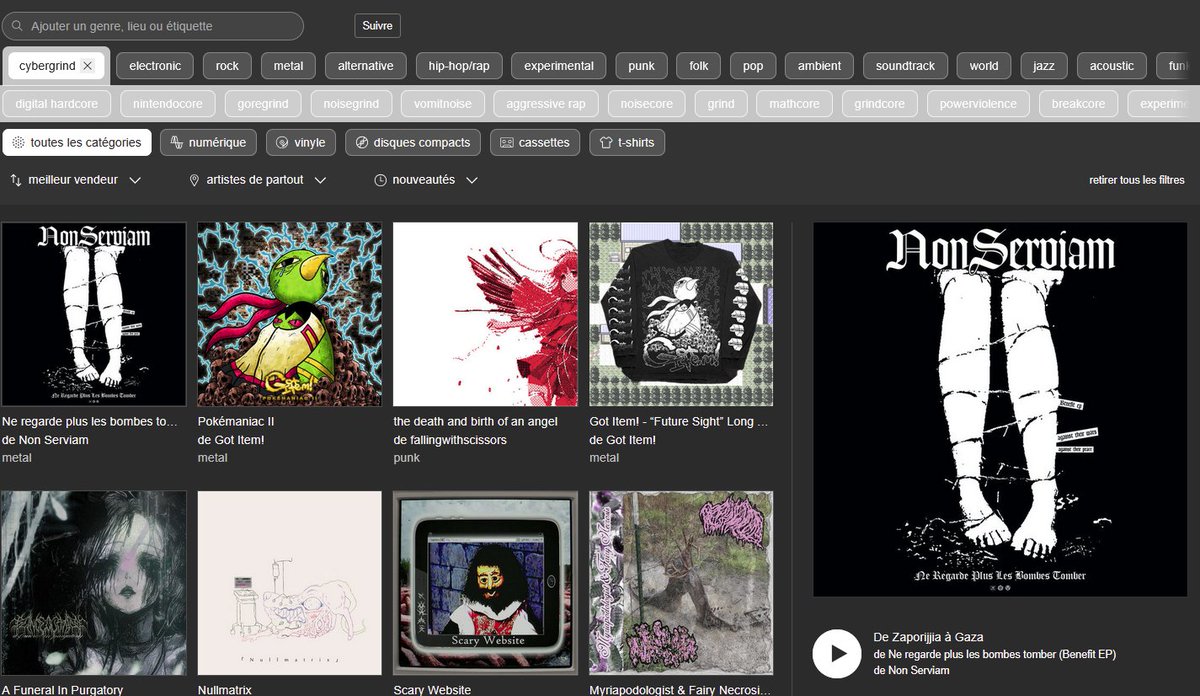The height and width of the screenshot is (696, 1200).
Task: Click the location pin icon
Action: (195, 180)
